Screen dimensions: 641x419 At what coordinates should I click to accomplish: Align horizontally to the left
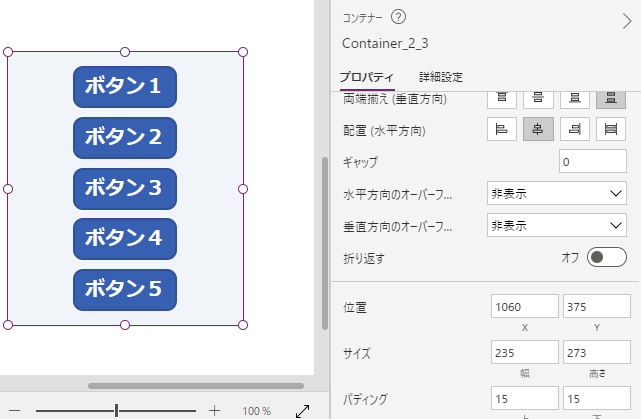pyautogui.click(x=502, y=129)
